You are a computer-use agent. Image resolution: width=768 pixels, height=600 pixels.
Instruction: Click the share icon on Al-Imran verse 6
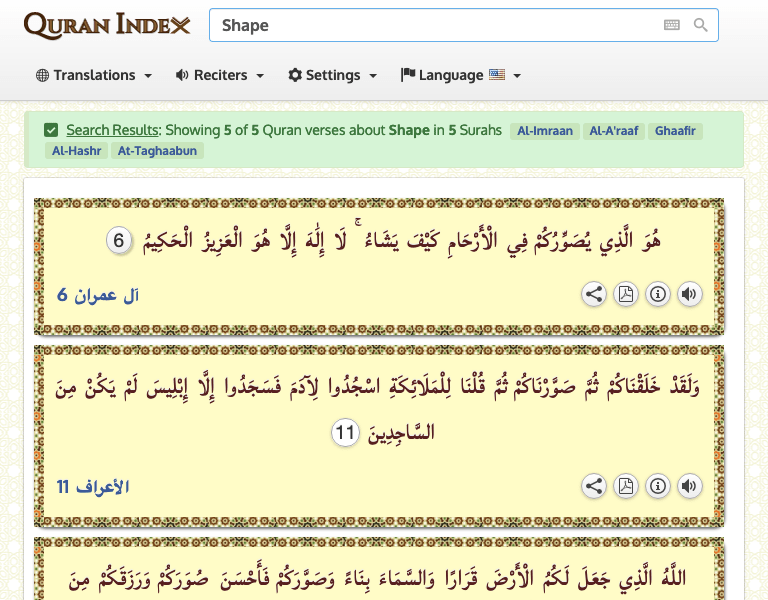(594, 294)
